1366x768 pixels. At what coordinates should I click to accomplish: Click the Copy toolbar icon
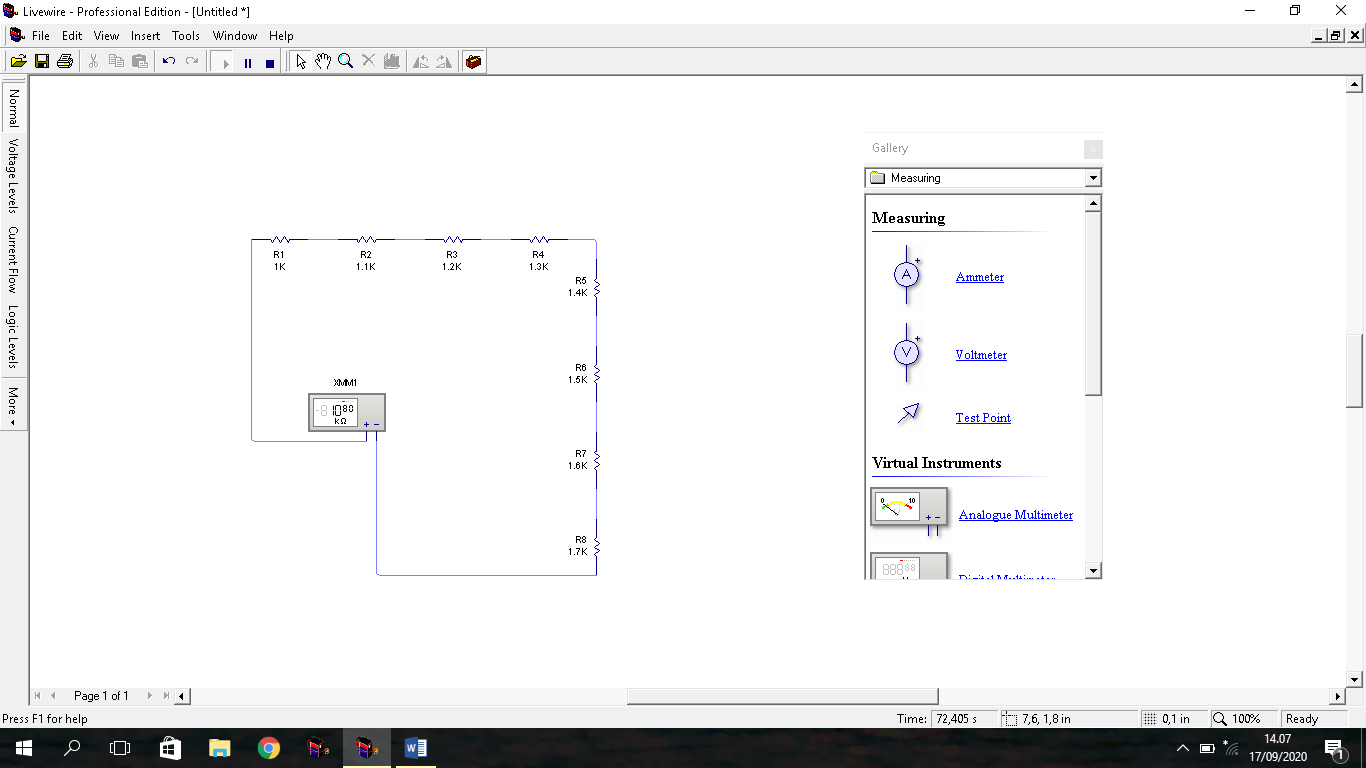click(x=116, y=62)
